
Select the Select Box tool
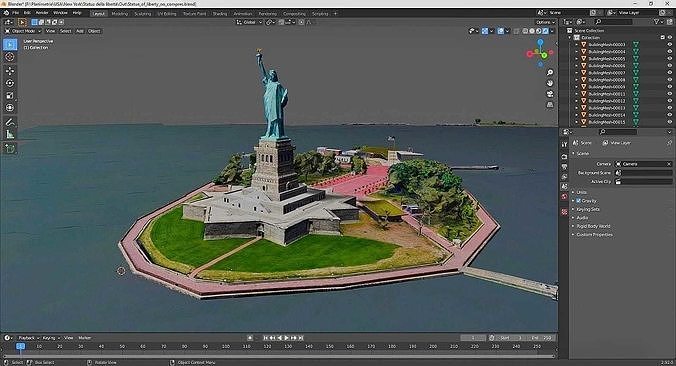click(x=10, y=44)
